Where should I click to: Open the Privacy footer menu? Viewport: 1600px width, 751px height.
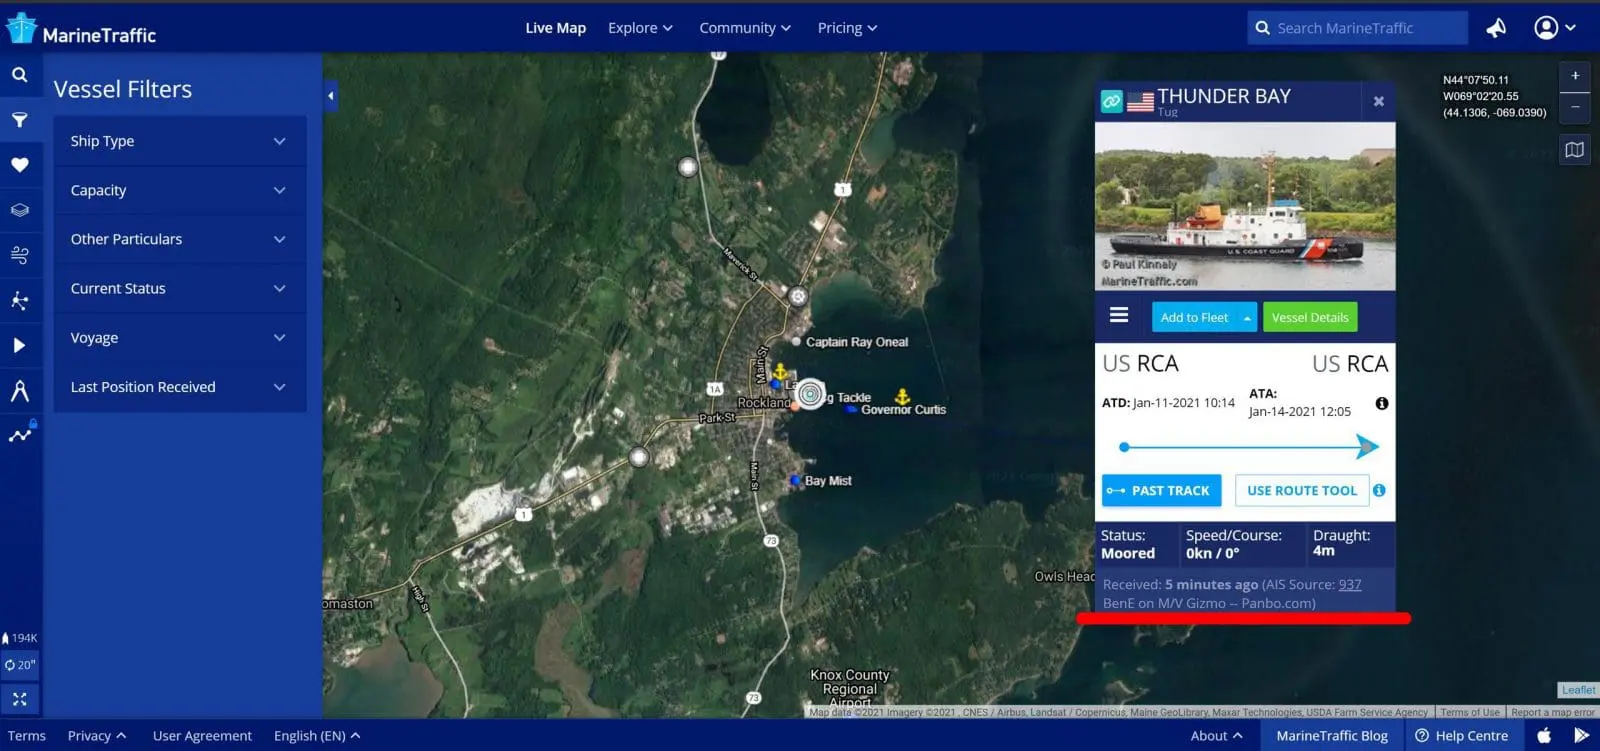click(x=97, y=736)
